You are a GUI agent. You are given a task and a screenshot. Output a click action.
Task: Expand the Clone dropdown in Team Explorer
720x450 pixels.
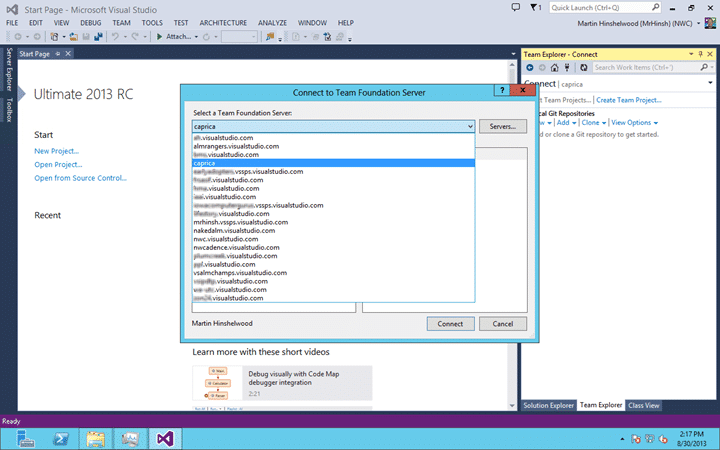point(604,123)
